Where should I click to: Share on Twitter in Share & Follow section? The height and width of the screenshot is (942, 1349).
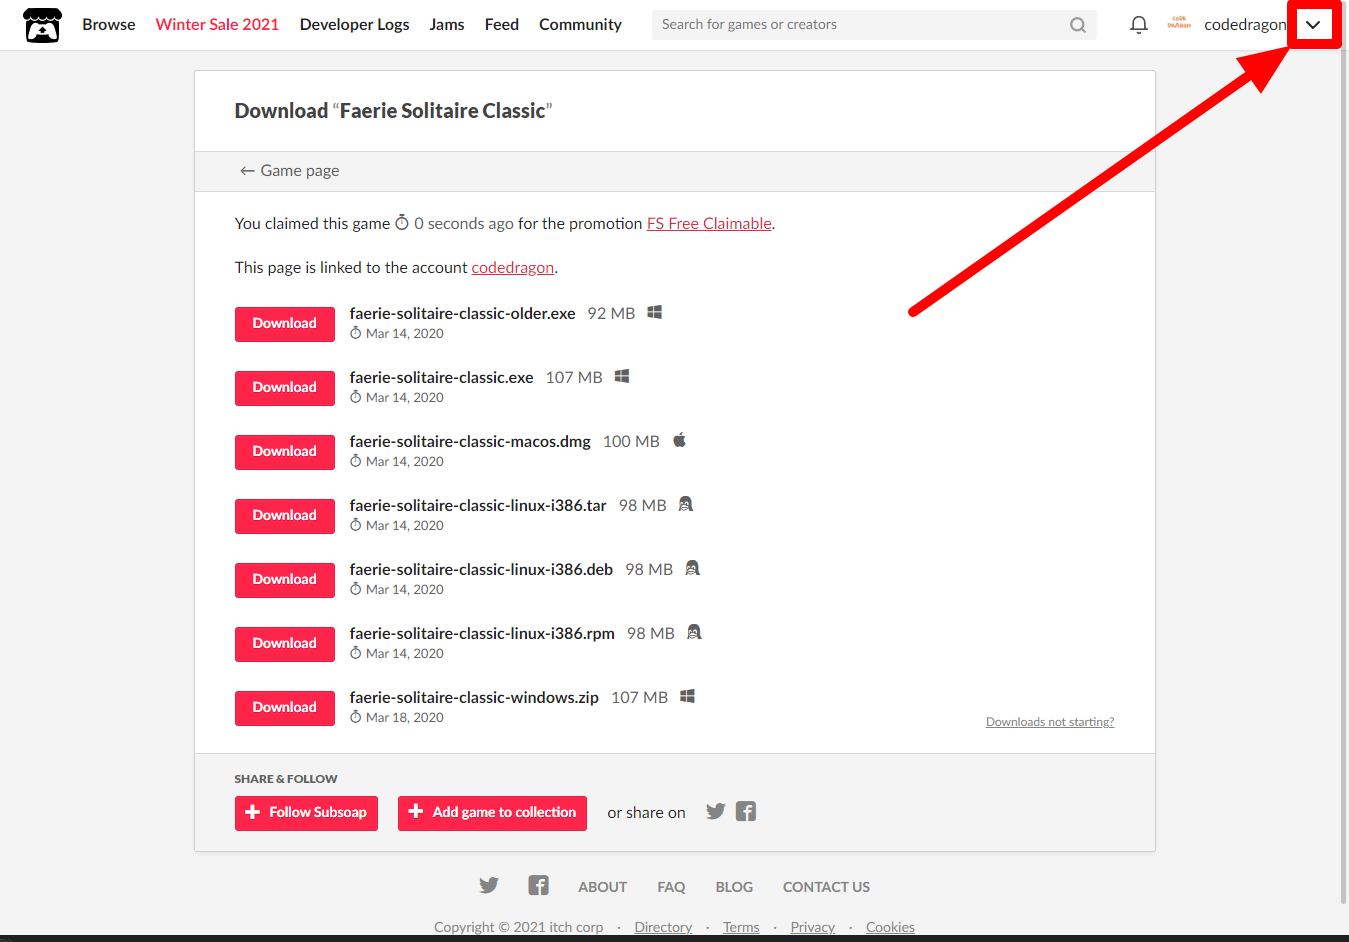(x=715, y=811)
